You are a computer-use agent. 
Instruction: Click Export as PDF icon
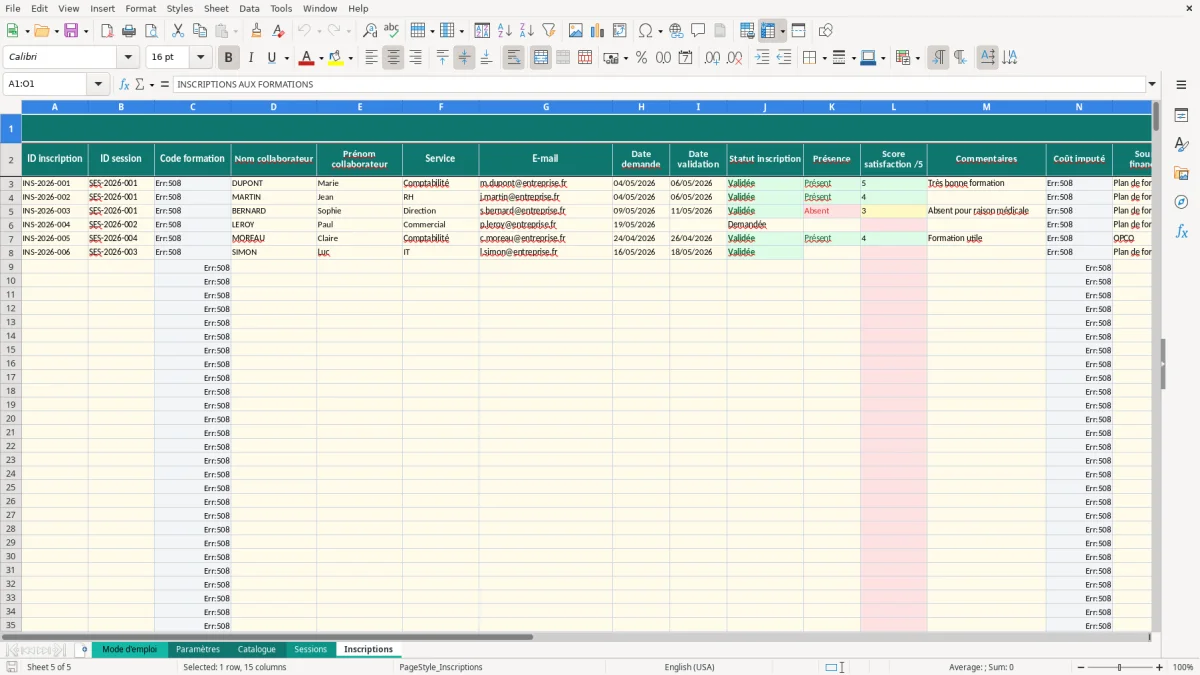coord(107,31)
